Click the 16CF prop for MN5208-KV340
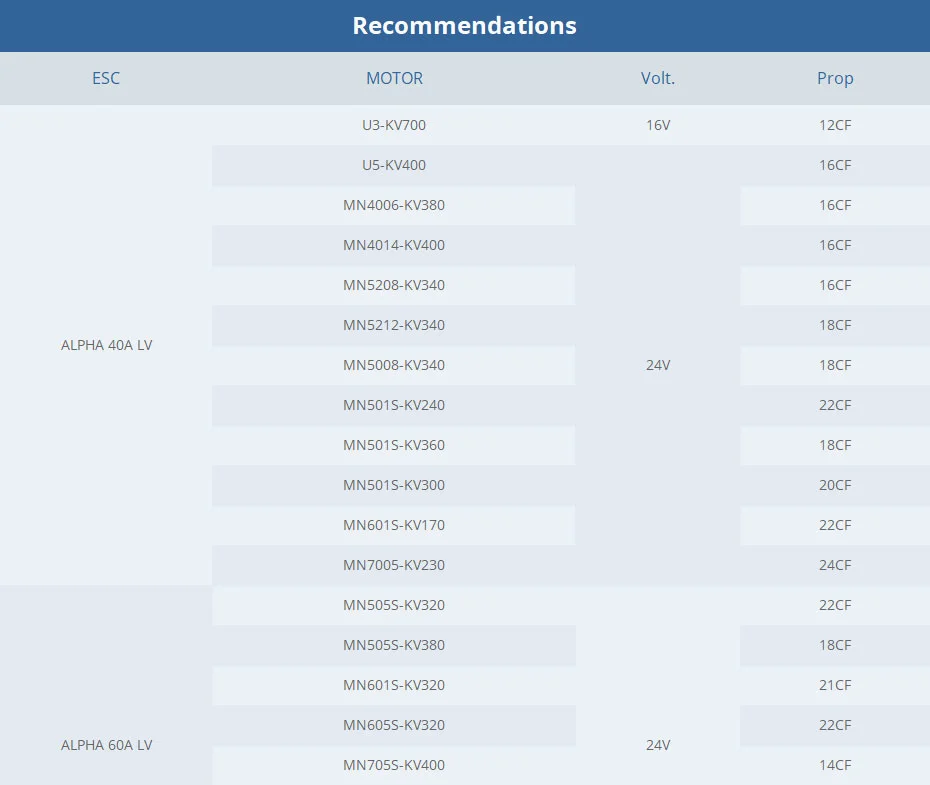The height and width of the screenshot is (785, 930). pyautogui.click(x=835, y=285)
